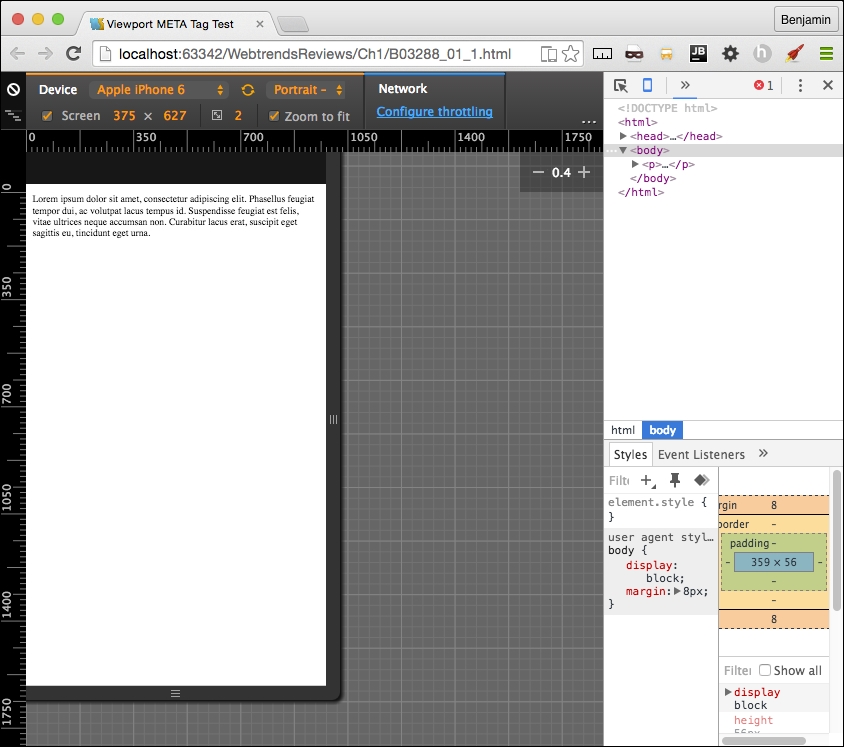844x747 pixels.
Task: Click the JB browser extension icon
Action: [x=698, y=53]
